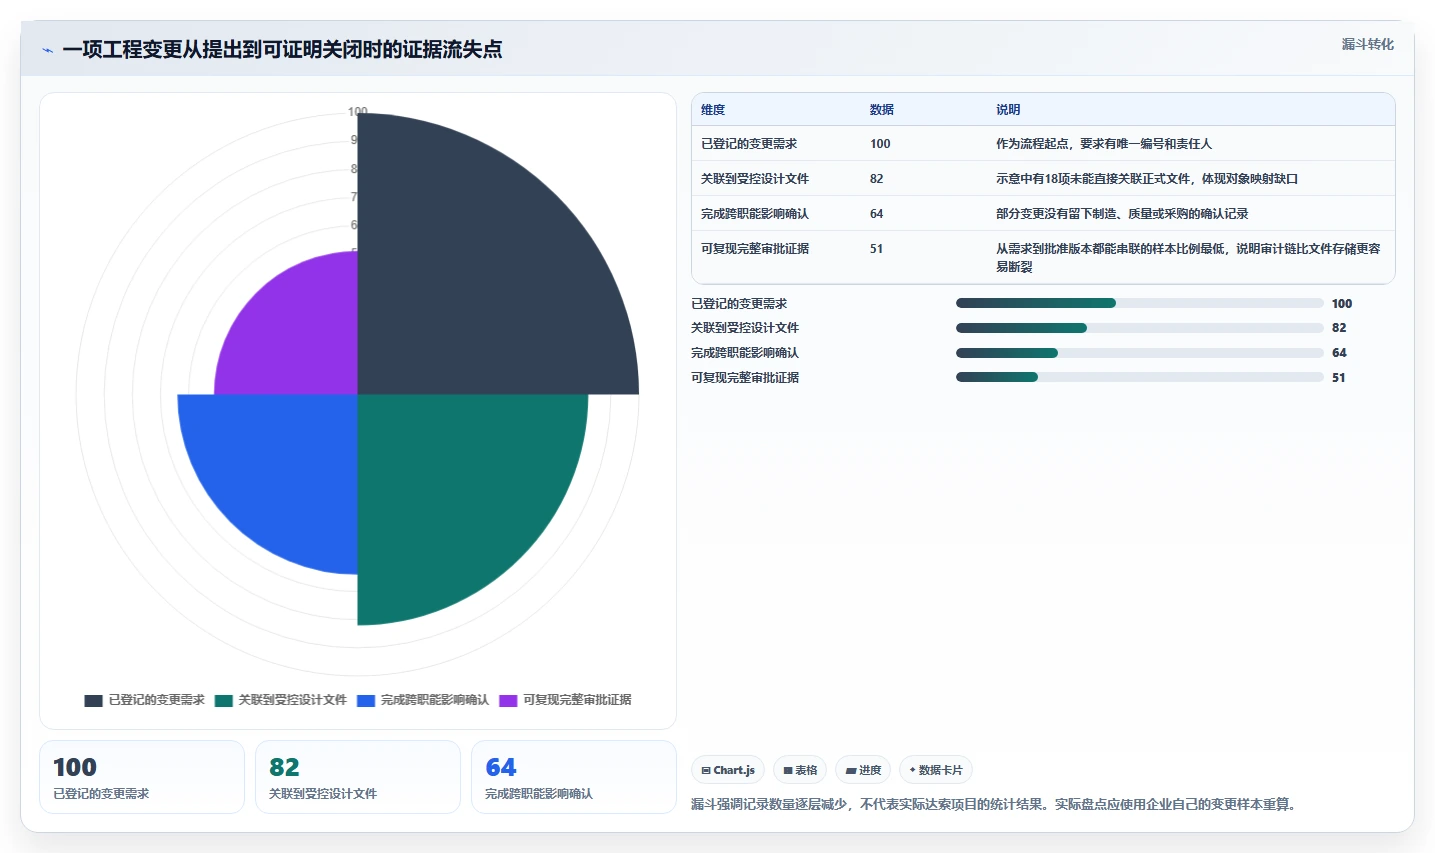Toggle the 完成跨职能影响确认 legend swatch
The width and height of the screenshot is (1435, 853).
pyautogui.click(x=366, y=700)
